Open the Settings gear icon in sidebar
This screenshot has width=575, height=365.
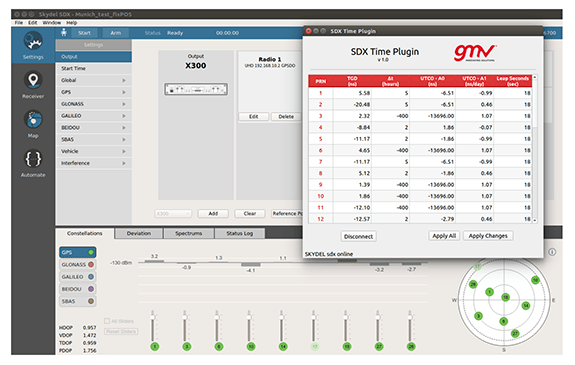coord(33,41)
